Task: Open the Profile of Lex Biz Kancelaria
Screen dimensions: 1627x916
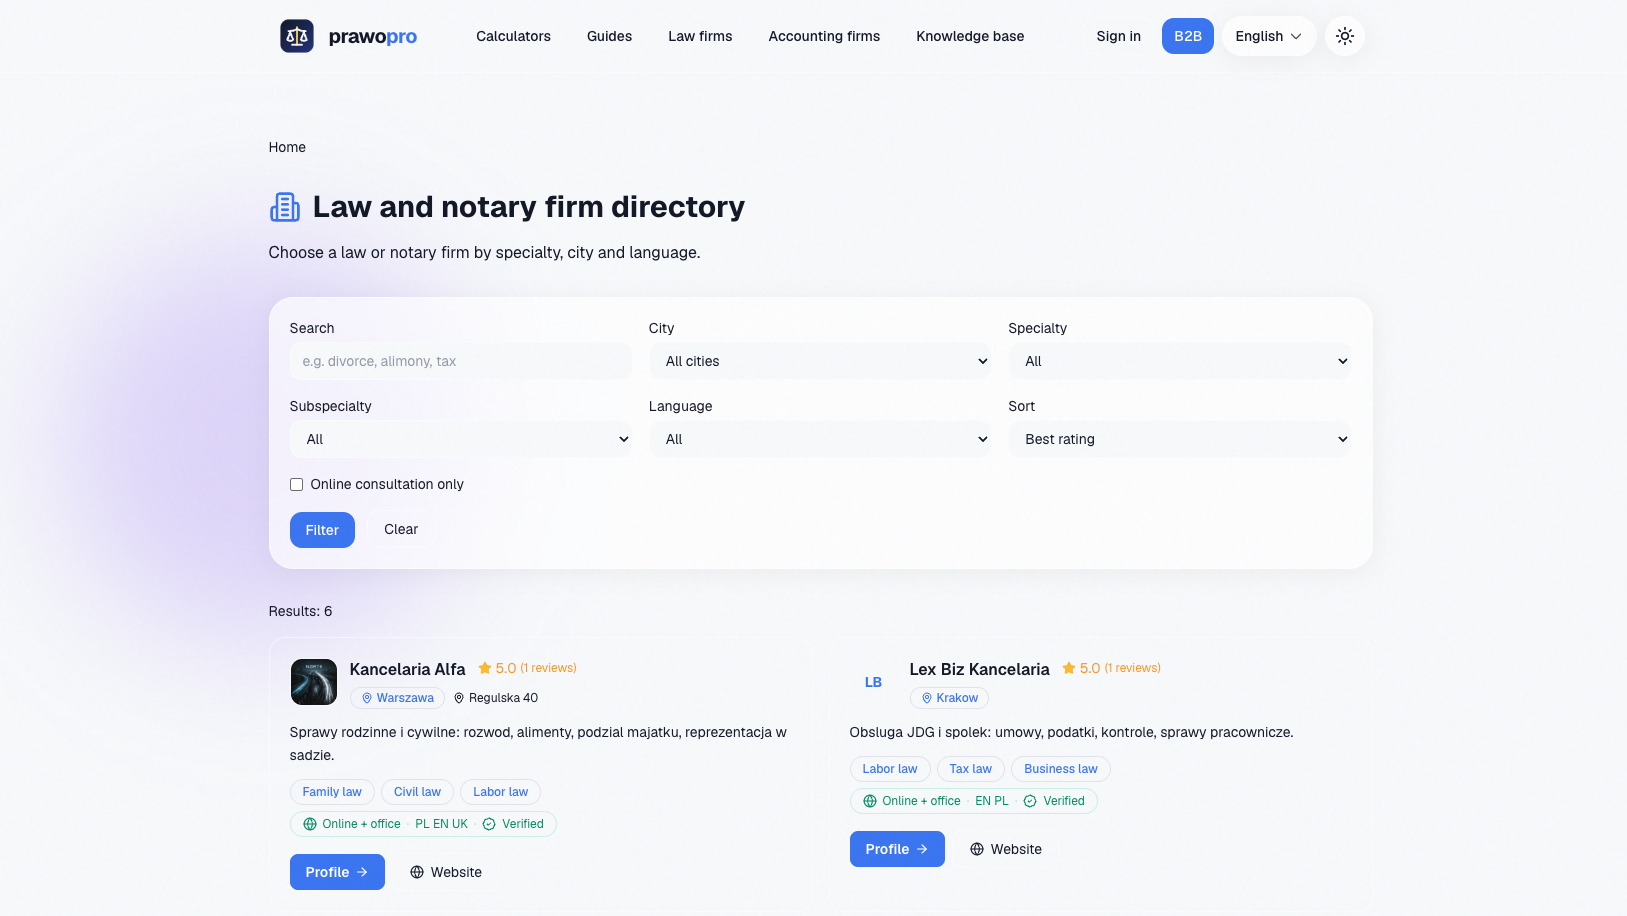Action: [x=897, y=848]
